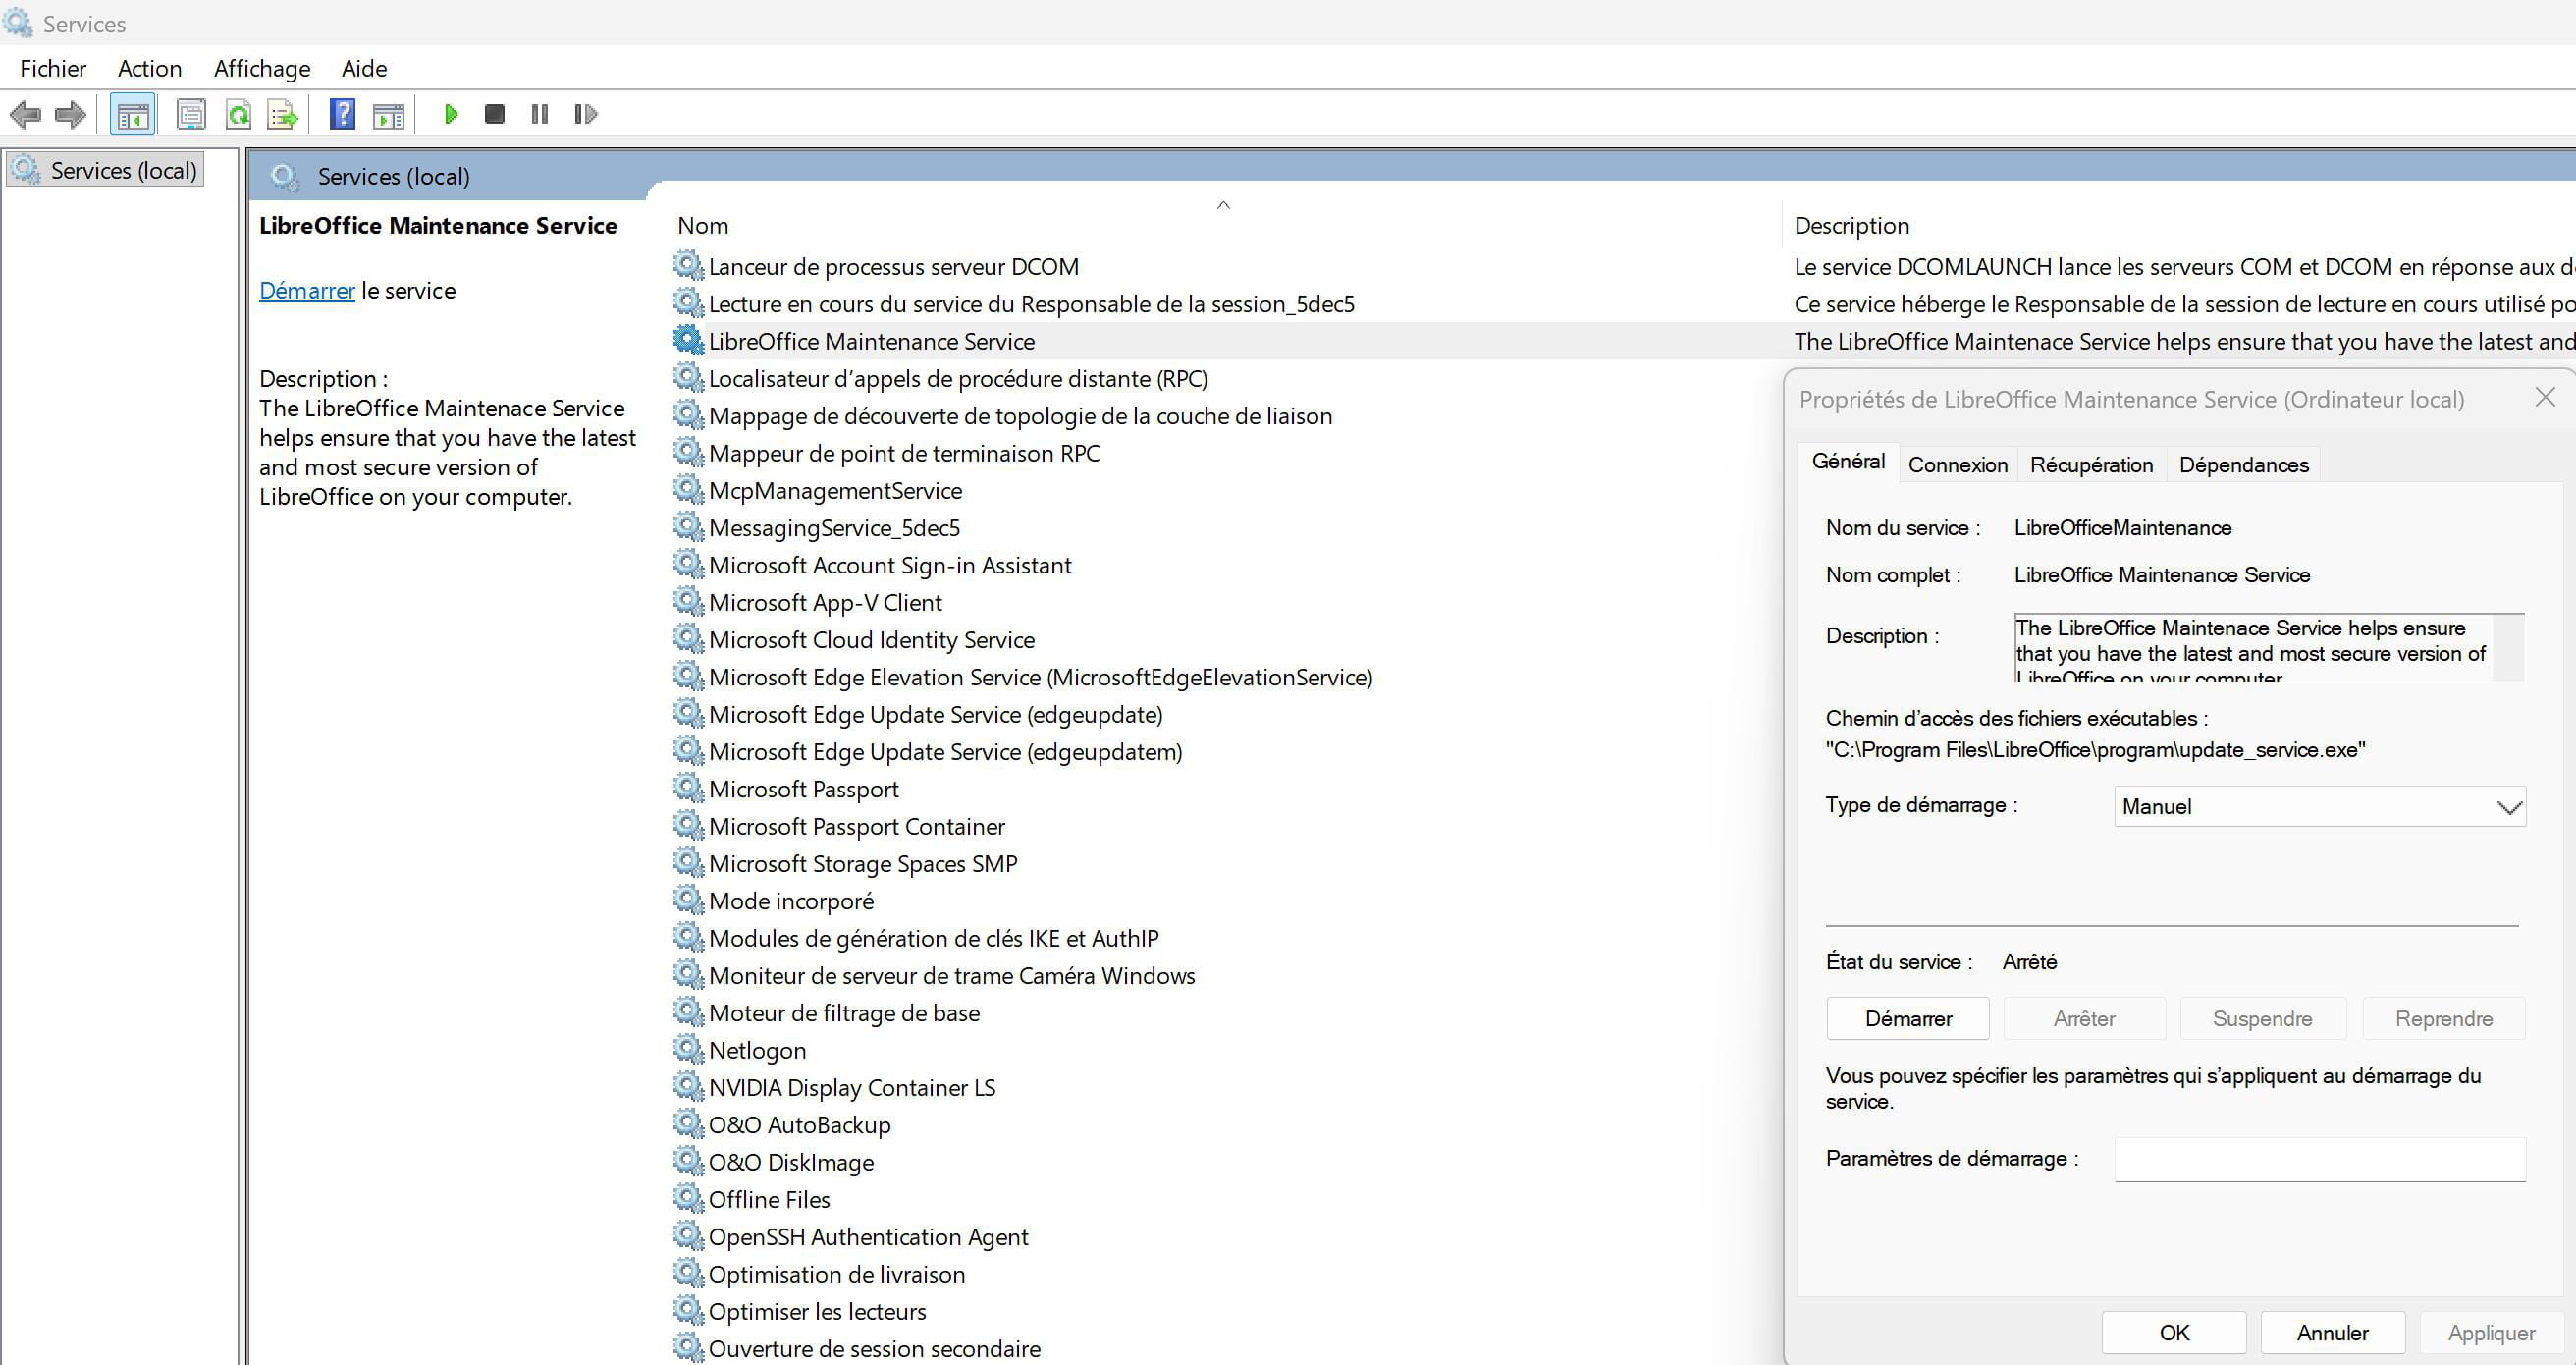Open the Action menu
2576x1365 pixels.
pos(149,68)
